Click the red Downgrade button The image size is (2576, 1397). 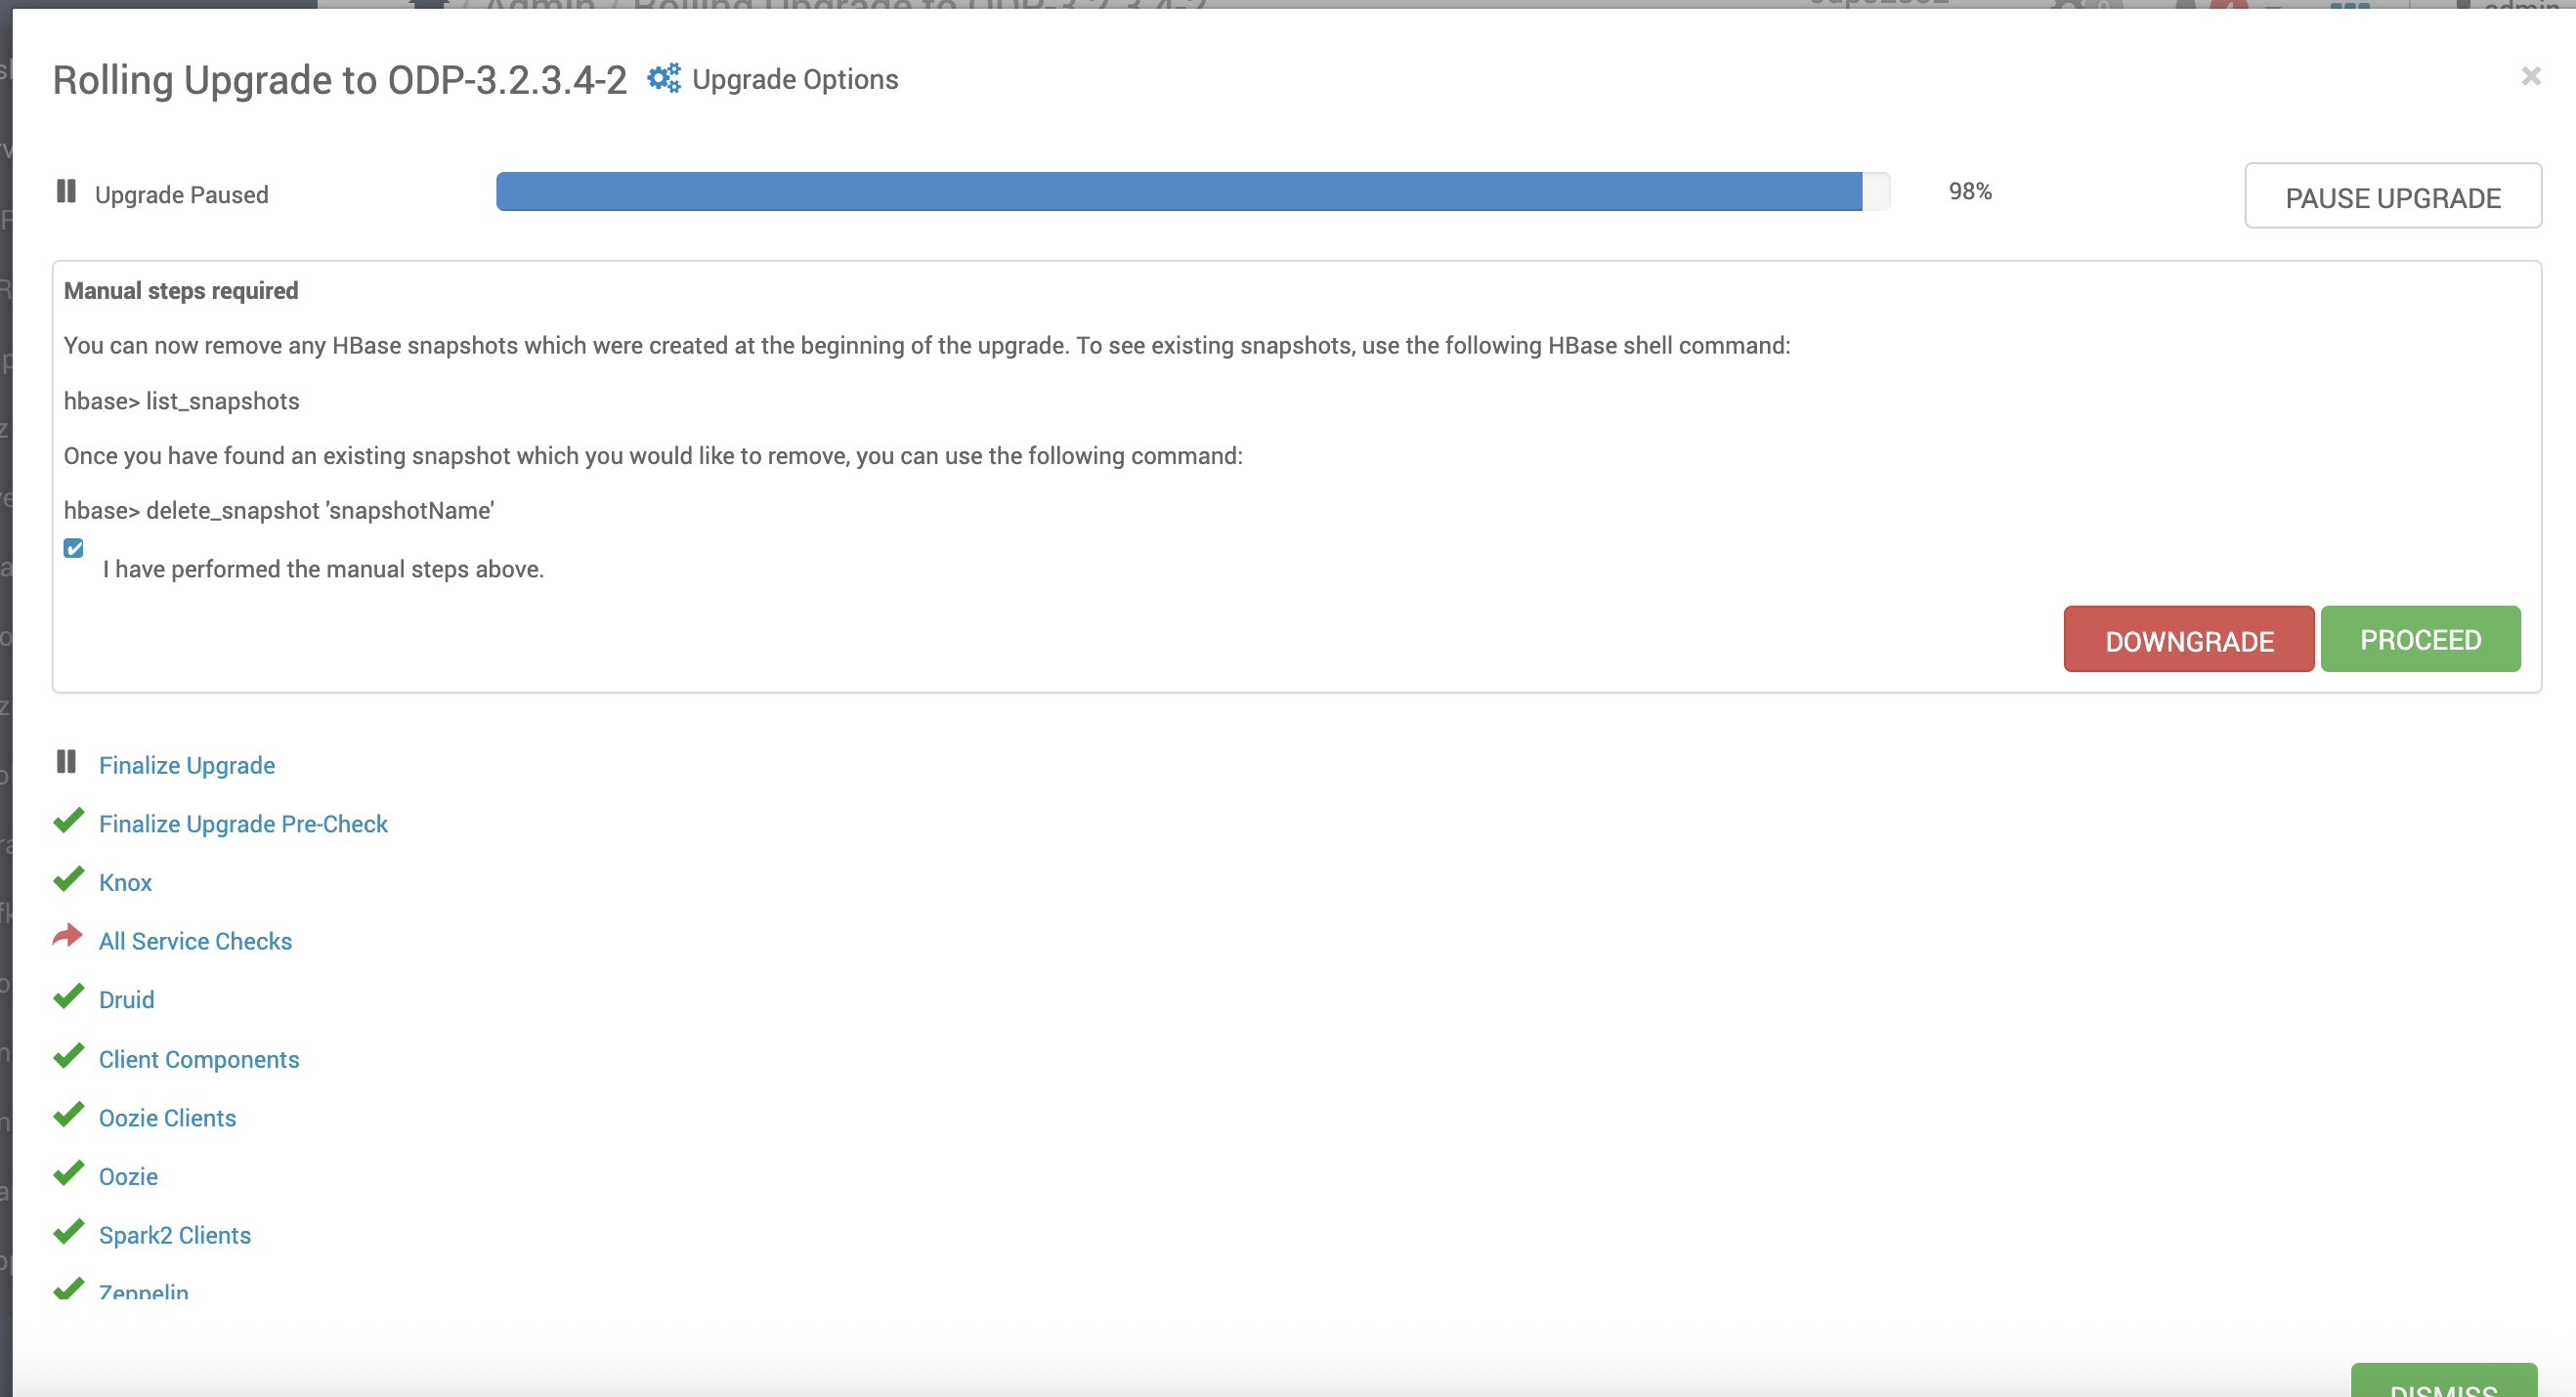point(2188,640)
